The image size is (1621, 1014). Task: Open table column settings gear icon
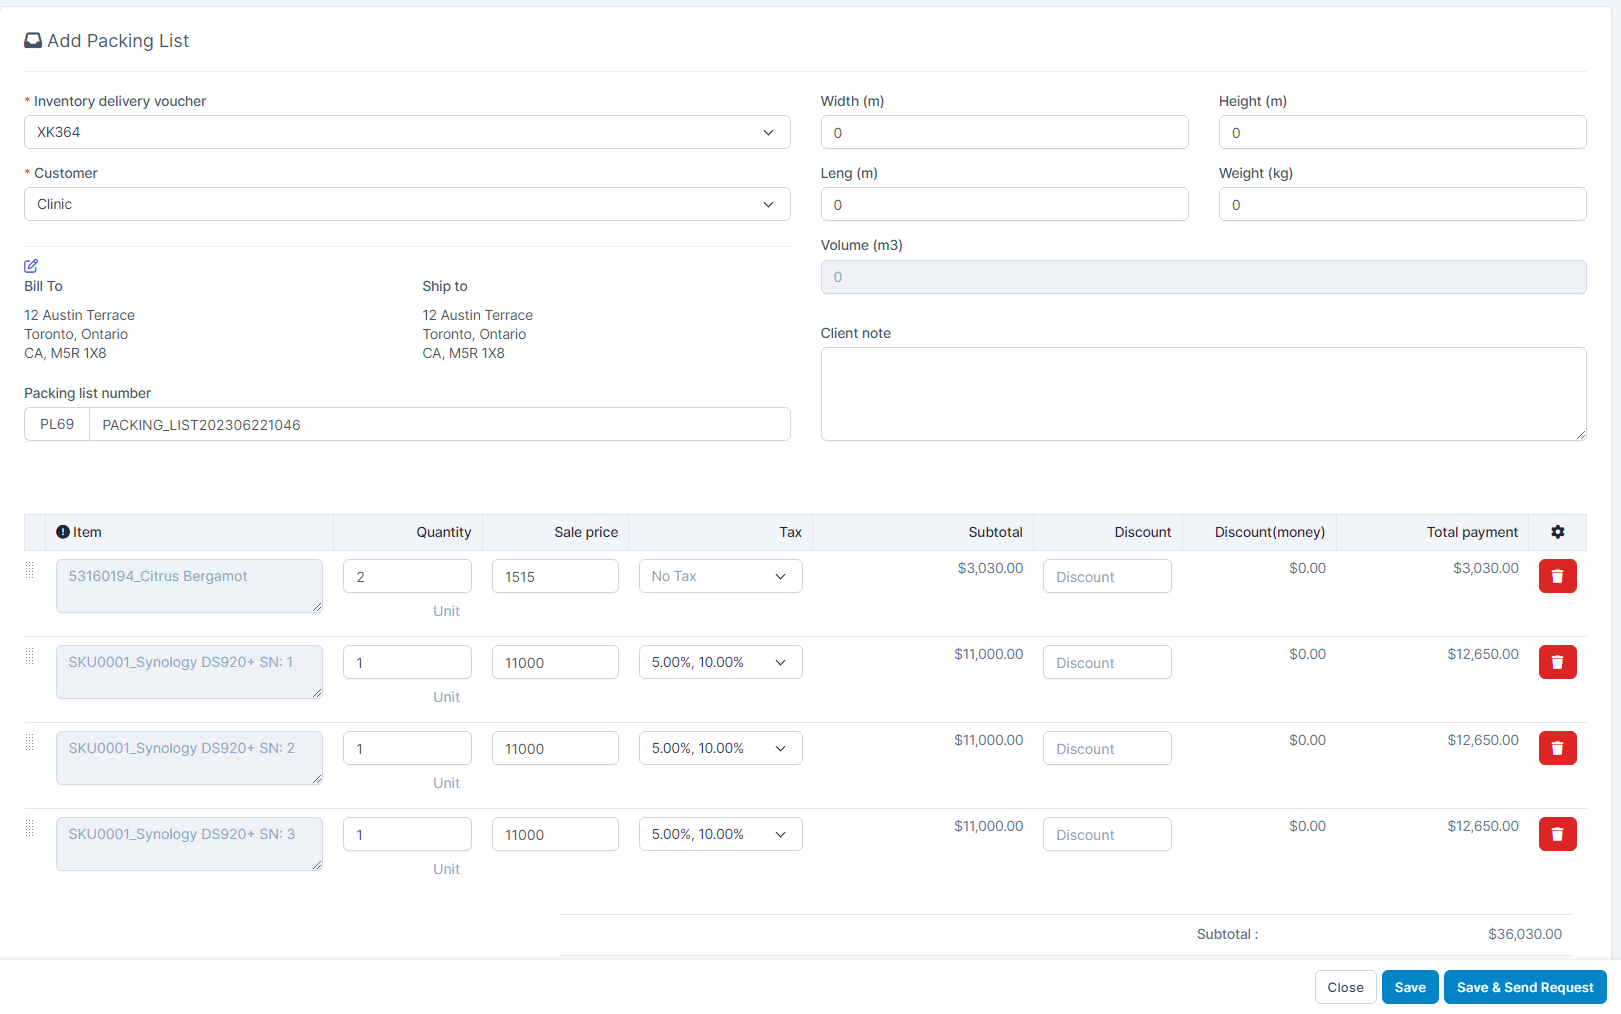[1557, 532]
